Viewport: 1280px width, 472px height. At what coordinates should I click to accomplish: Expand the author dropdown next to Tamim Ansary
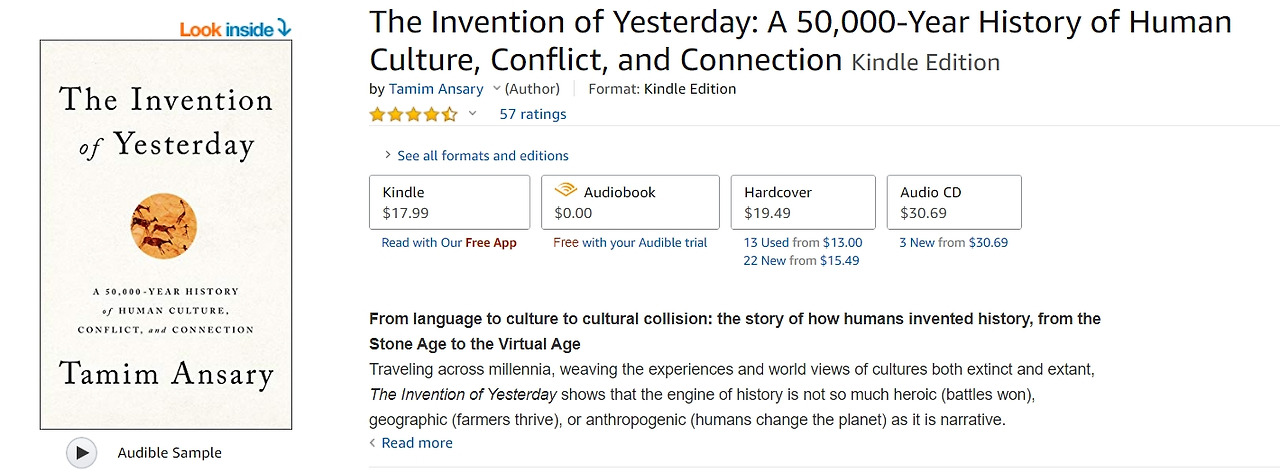click(x=497, y=89)
